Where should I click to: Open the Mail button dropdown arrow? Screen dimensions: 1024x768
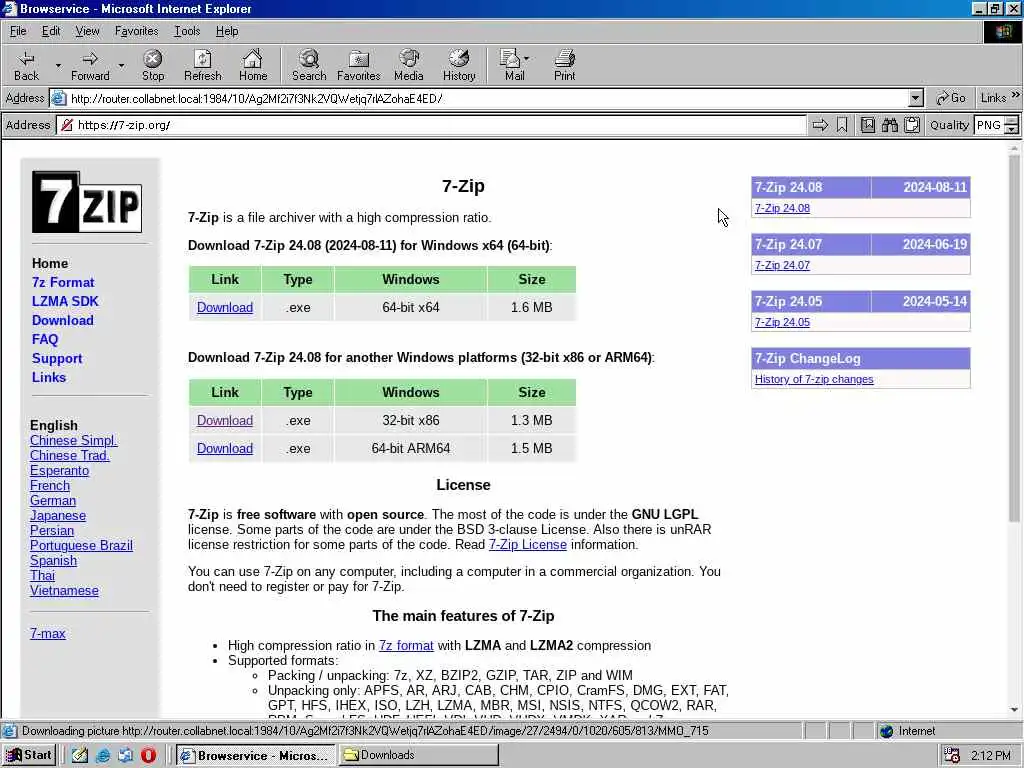tap(526, 58)
